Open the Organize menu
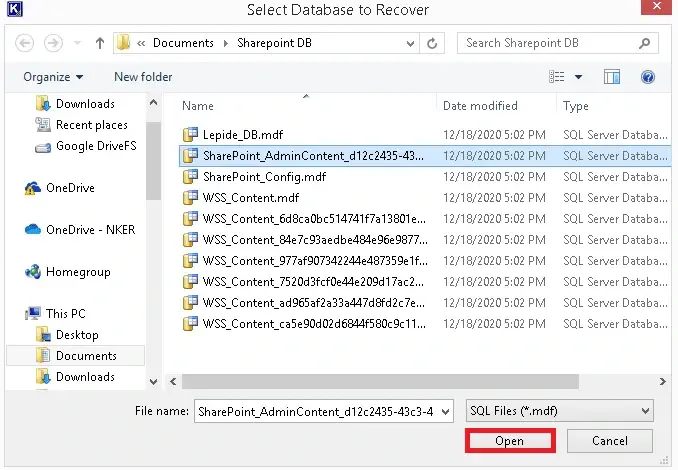Viewport: 678px width, 470px height. coord(53,77)
